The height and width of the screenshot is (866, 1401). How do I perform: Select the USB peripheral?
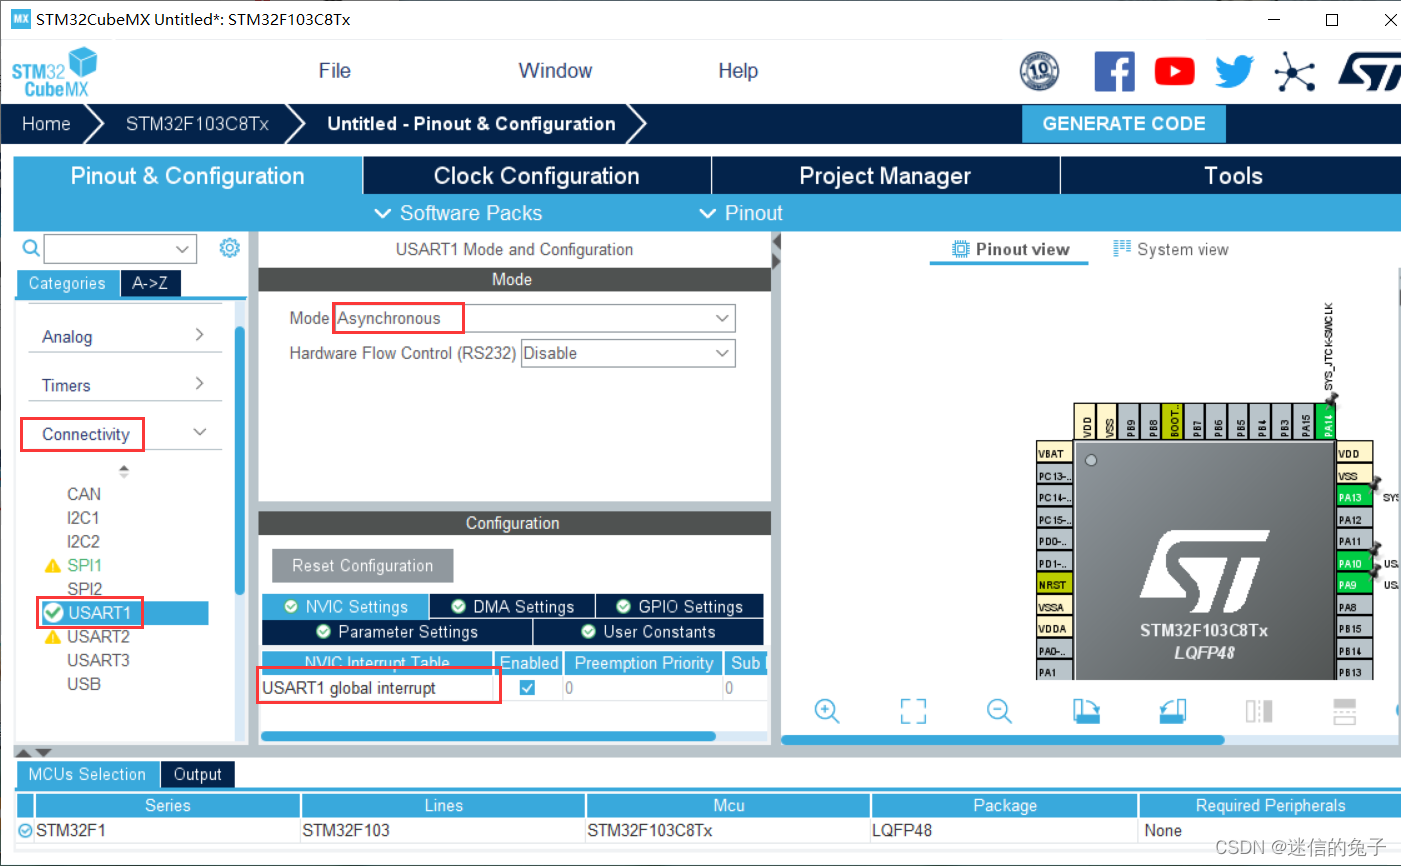(x=84, y=684)
